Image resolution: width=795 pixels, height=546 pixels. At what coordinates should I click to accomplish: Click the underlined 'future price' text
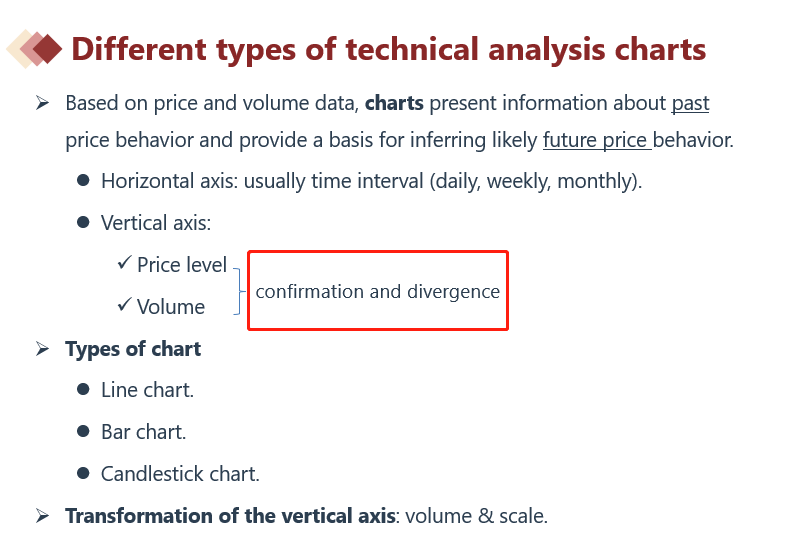pyautogui.click(x=595, y=140)
